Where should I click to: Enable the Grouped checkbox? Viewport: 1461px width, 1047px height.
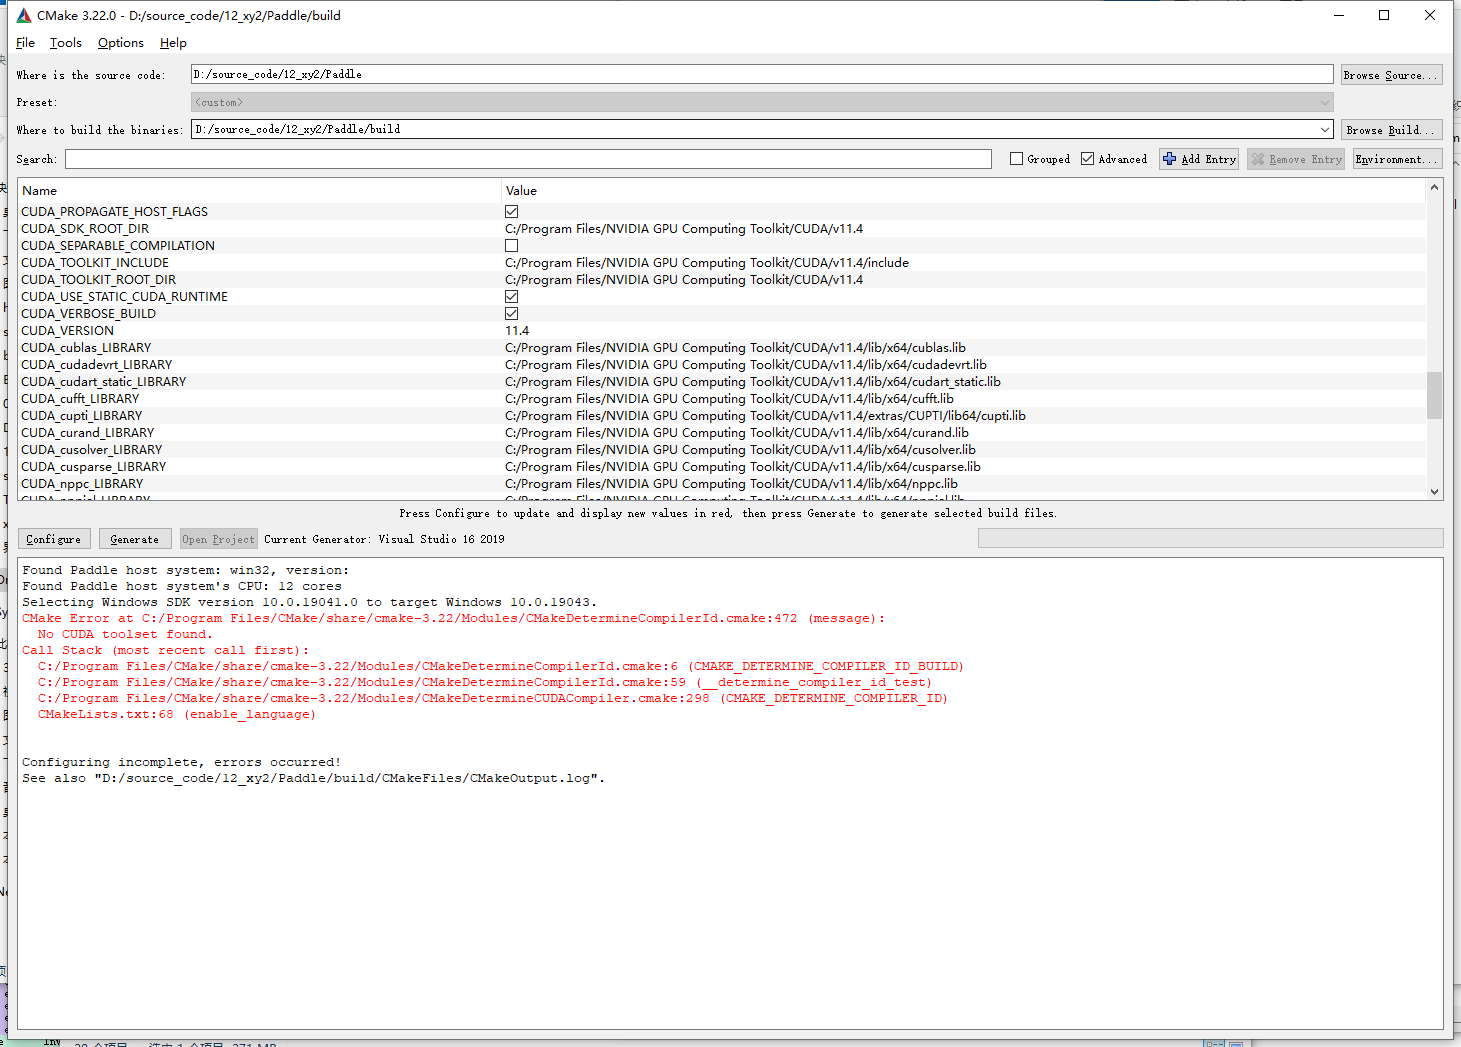click(1016, 158)
